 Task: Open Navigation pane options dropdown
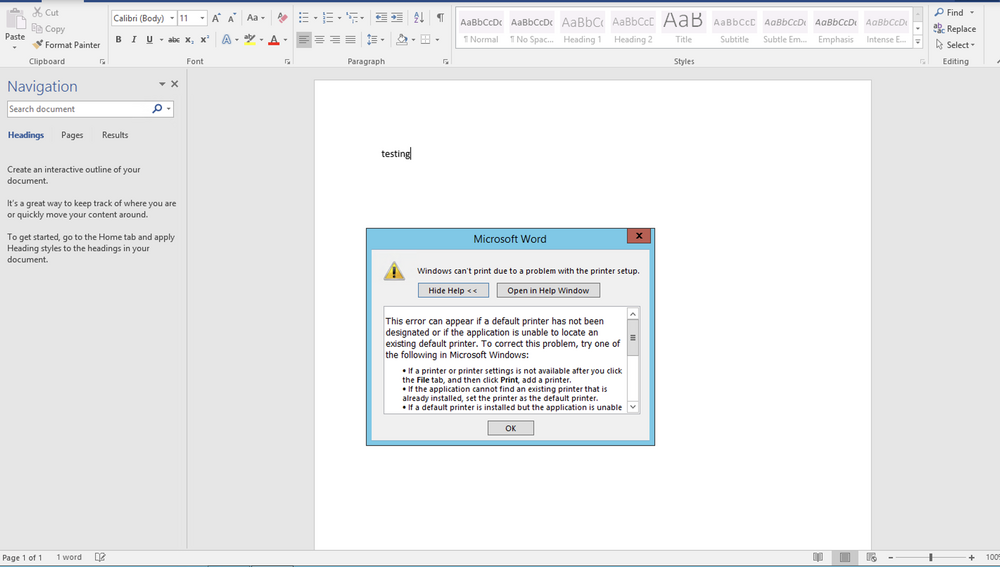click(x=162, y=84)
